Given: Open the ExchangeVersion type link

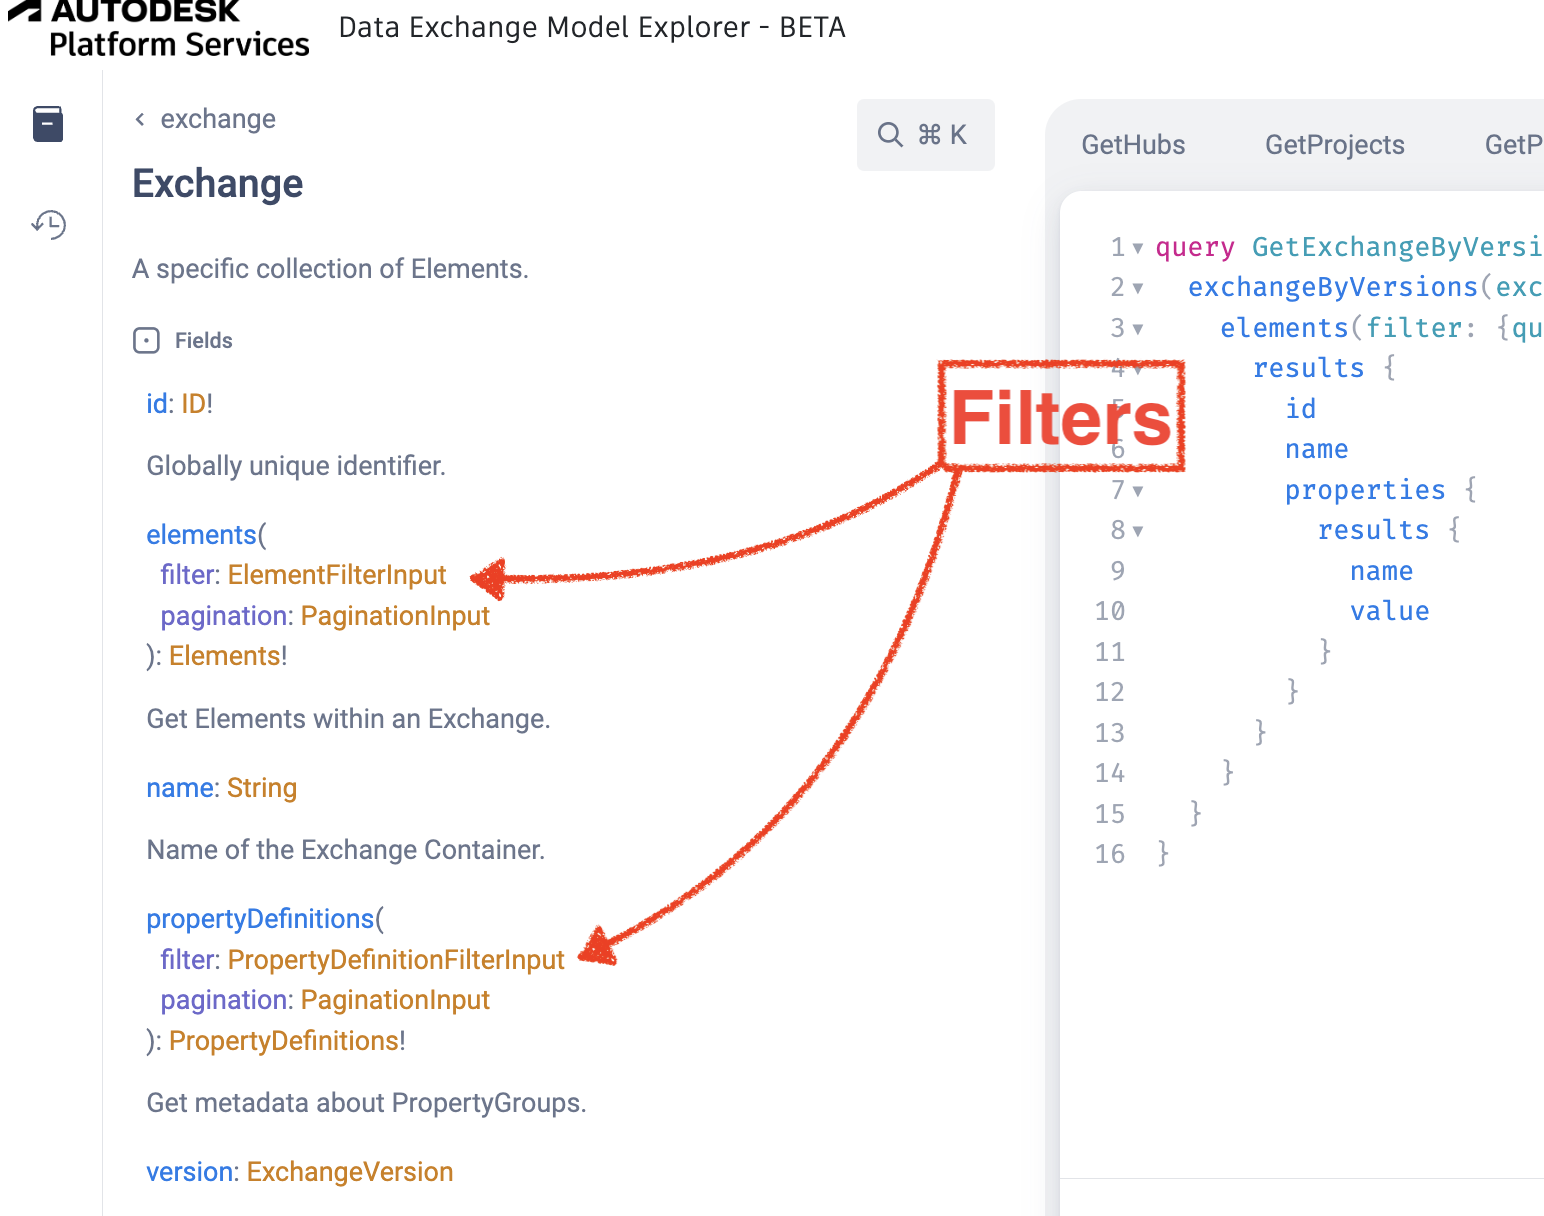Looking at the screenshot, I should click(x=350, y=1172).
